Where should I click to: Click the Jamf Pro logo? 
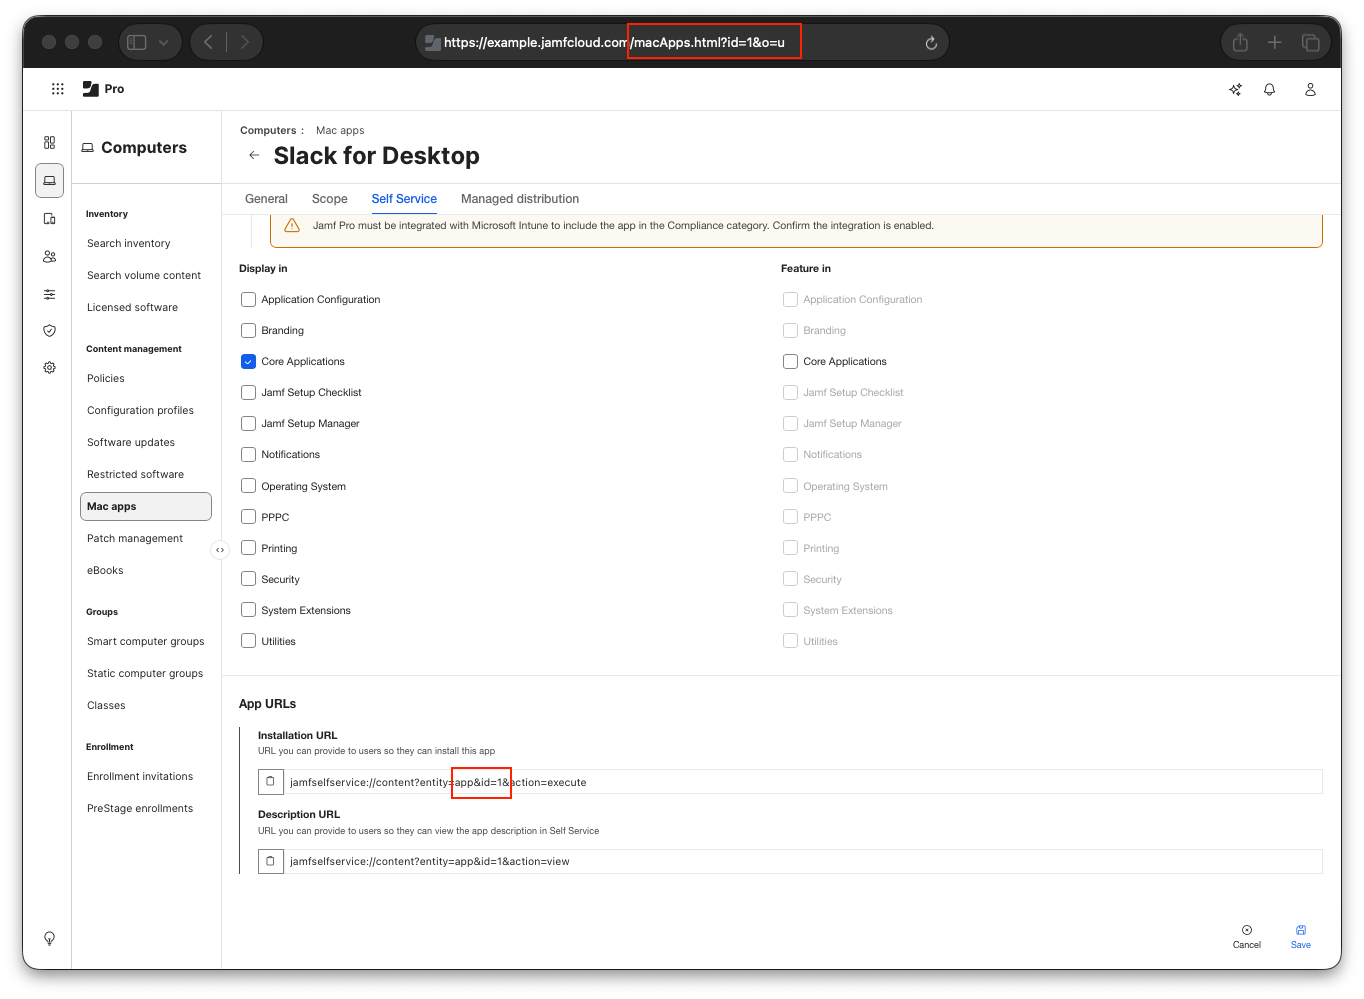coord(103,89)
